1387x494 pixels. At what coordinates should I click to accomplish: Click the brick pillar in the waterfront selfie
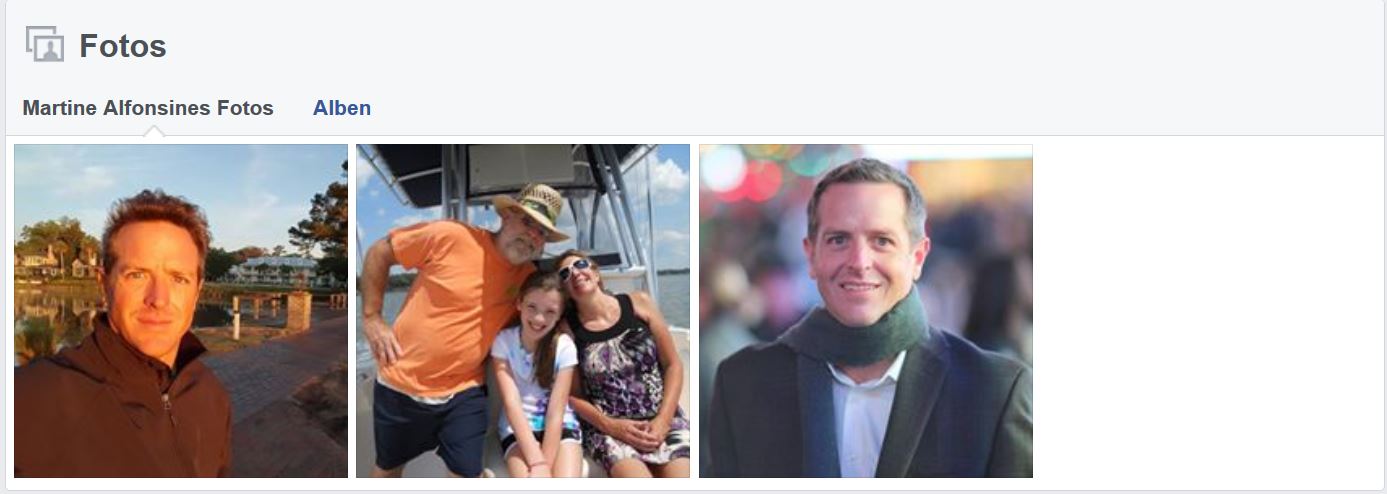[x=298, y=310]
